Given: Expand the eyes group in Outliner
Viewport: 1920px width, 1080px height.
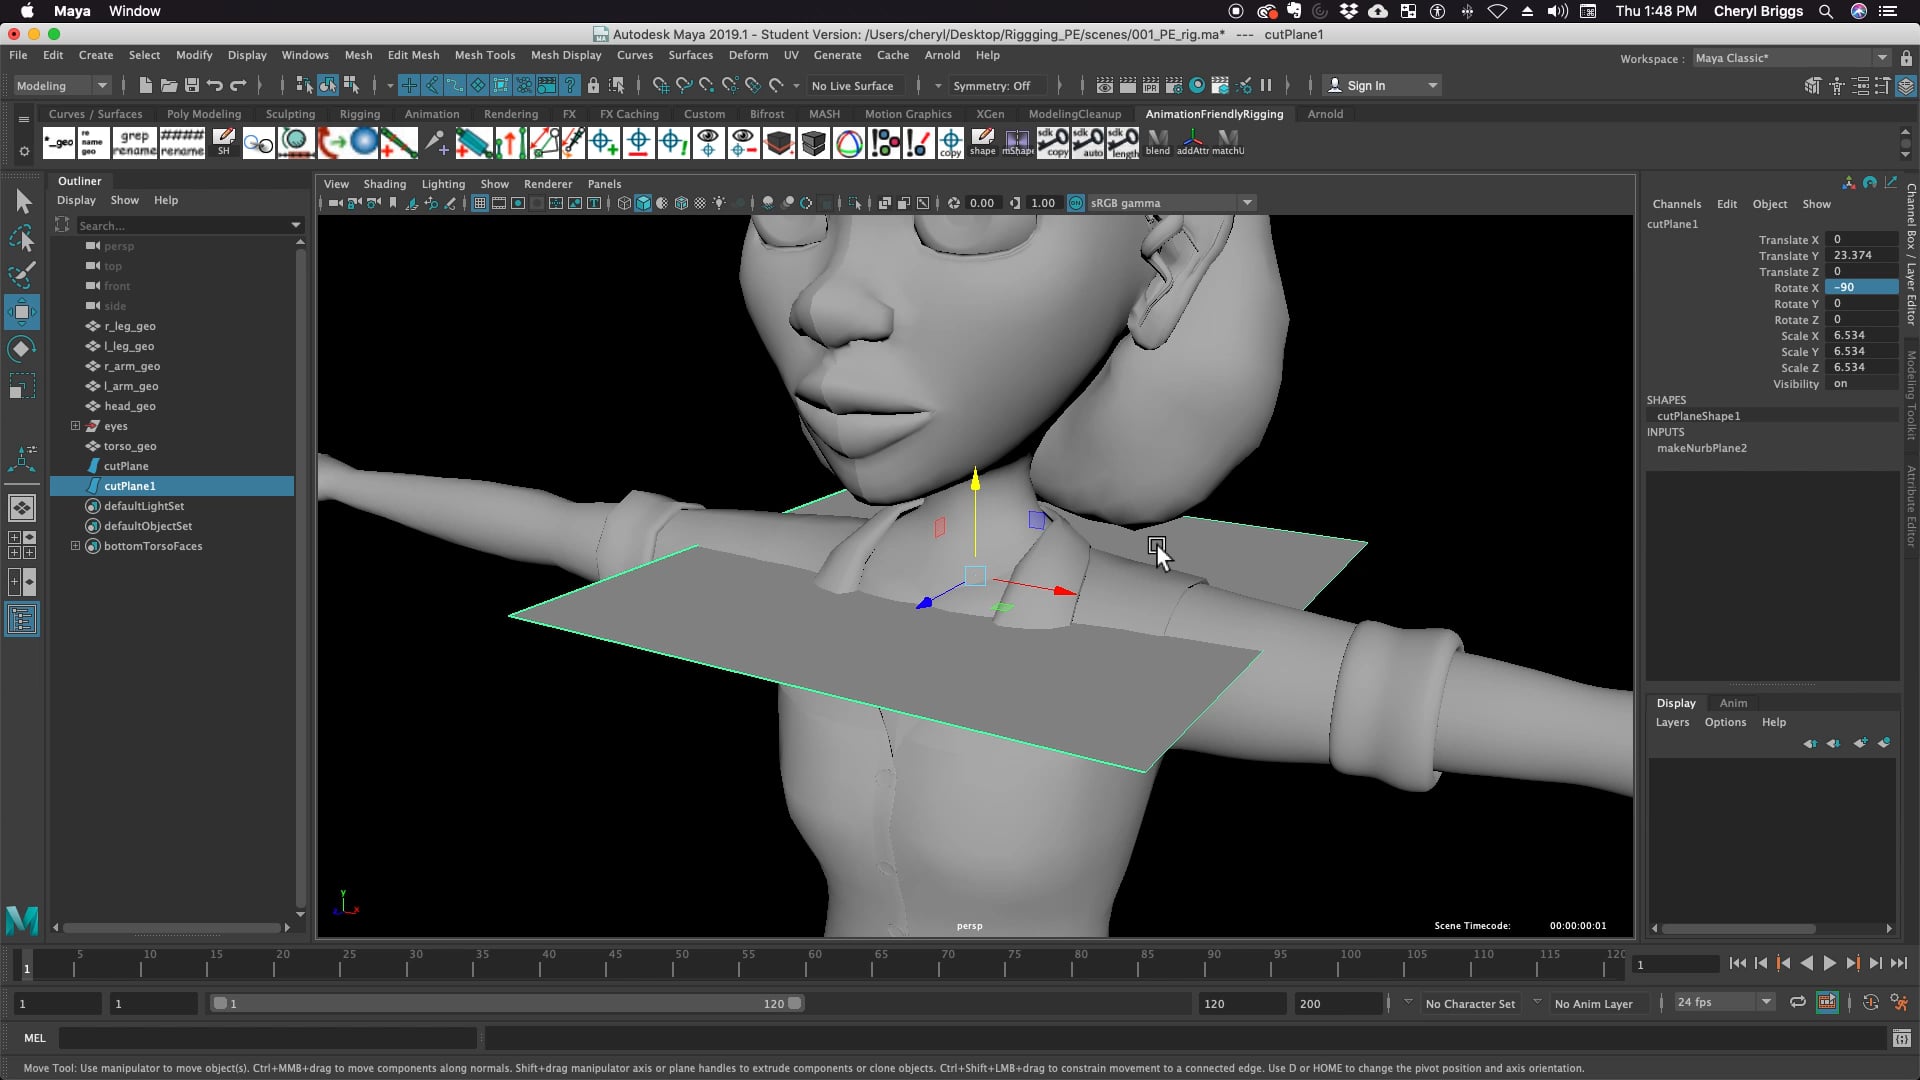Looking at the screenshot, I should click(x=75, y=426).
